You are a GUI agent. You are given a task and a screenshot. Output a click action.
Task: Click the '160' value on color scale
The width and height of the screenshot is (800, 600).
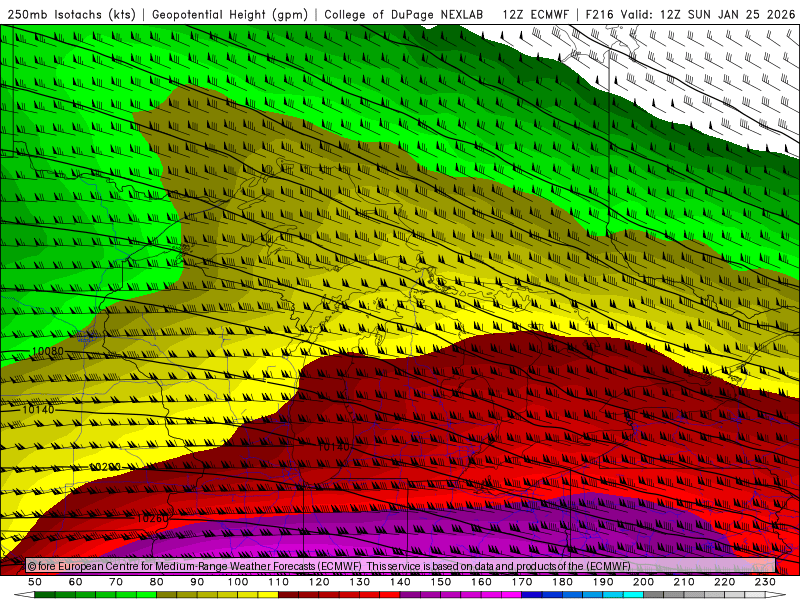click(x=481, y=582)
